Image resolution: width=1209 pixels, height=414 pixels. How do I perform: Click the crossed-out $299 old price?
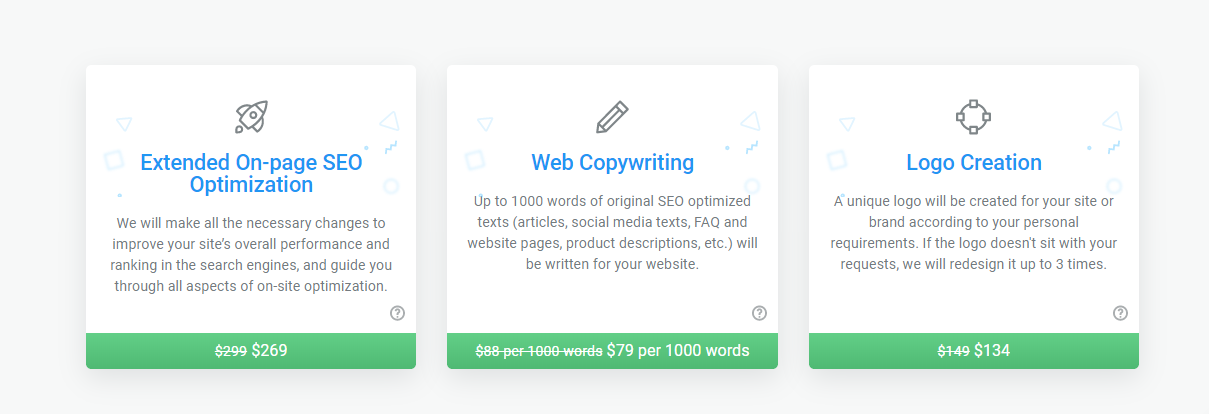231,351
